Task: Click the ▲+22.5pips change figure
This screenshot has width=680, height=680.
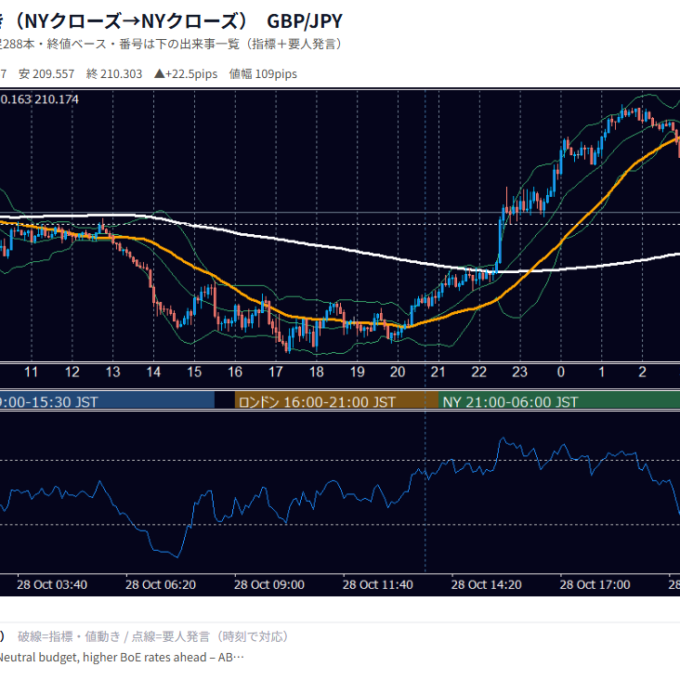Action: 186,74
